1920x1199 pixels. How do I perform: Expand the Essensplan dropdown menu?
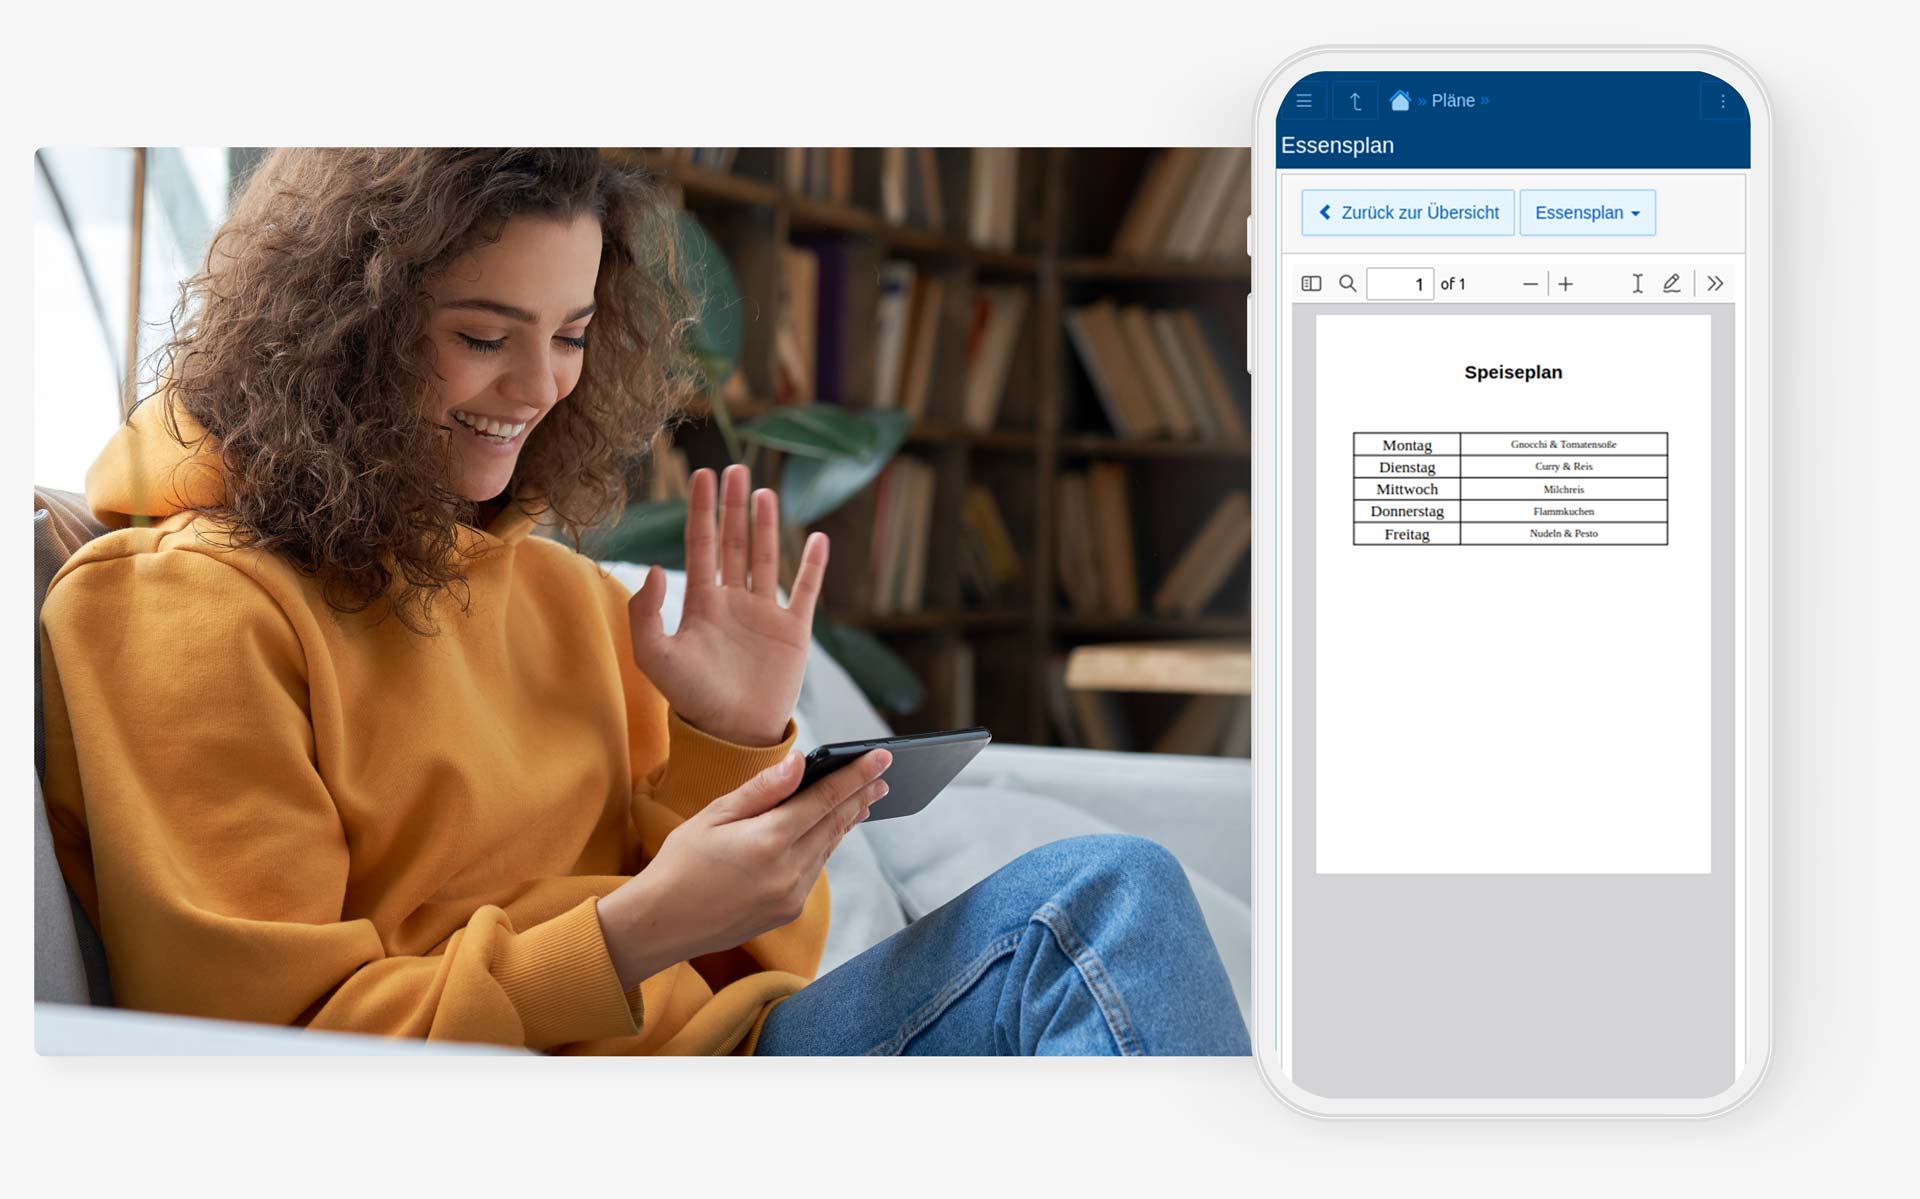(x=1586, y=213)
